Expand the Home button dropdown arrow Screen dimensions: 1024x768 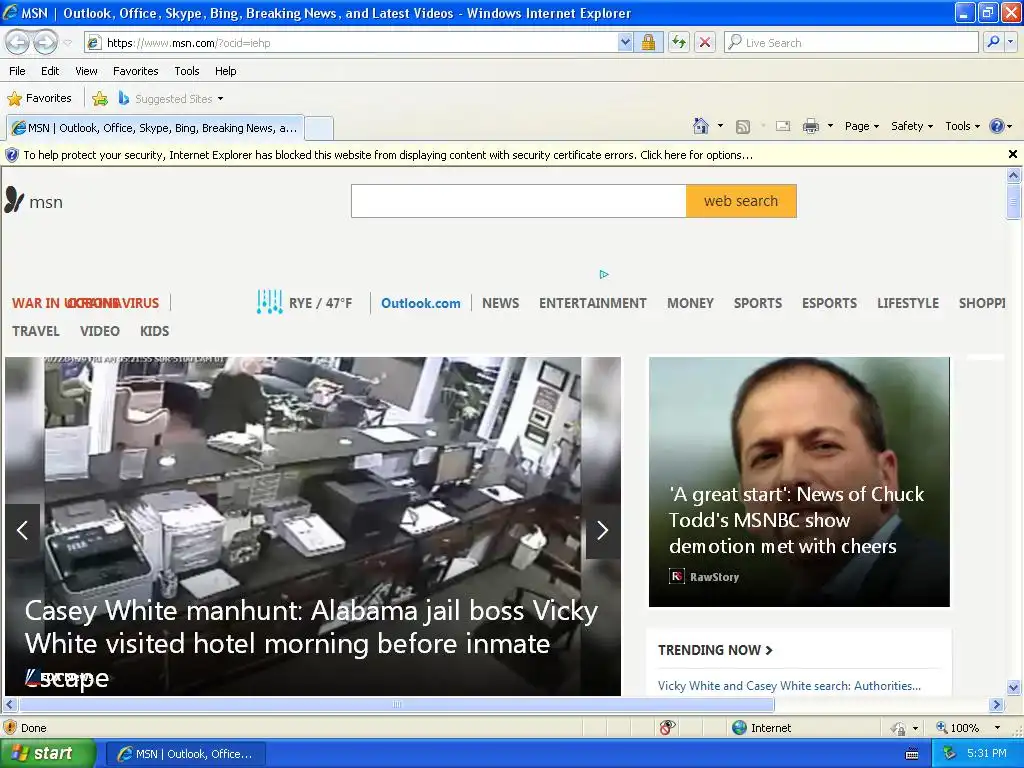[720, 126]
